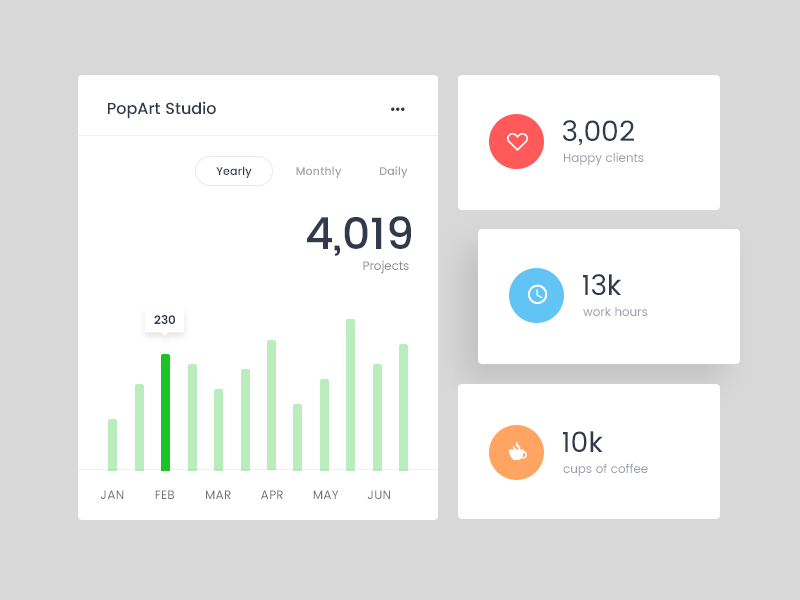Select the Yearly tab
This screenshot has height=600, width=800.
(234, 171)
